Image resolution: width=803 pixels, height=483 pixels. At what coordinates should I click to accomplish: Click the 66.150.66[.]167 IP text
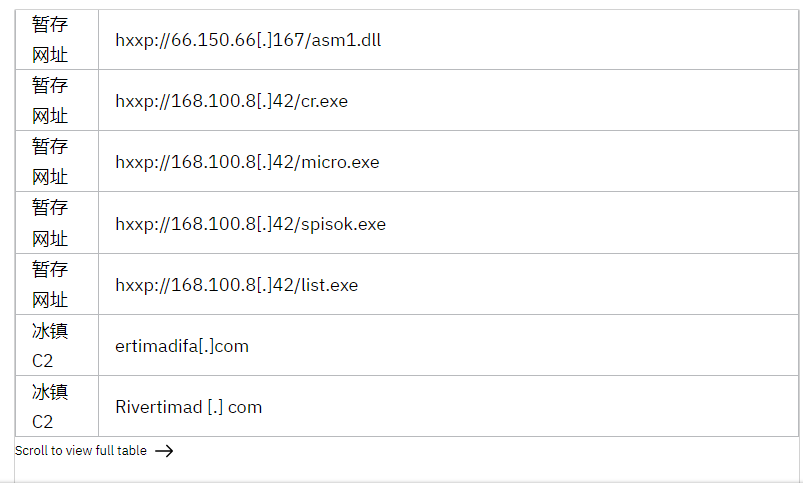tap(237, 40)
